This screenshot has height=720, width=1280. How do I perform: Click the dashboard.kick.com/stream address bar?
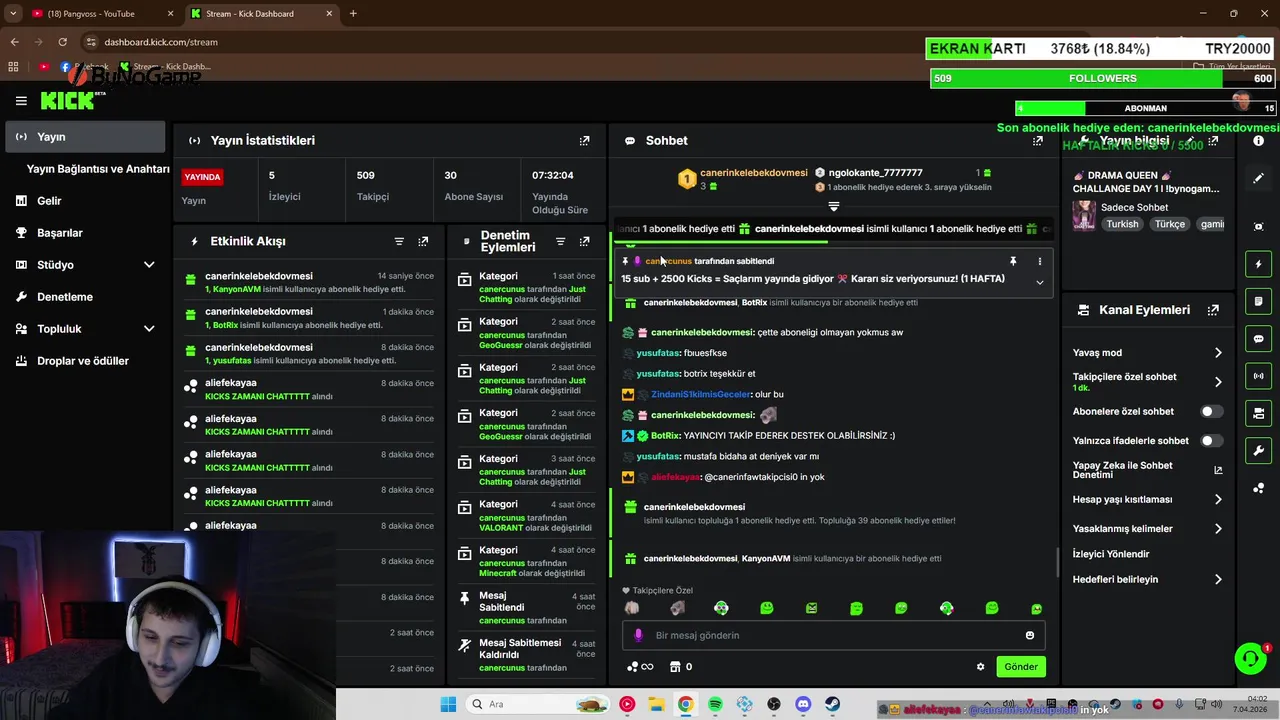pyautogui.click(x=160, y=42)
